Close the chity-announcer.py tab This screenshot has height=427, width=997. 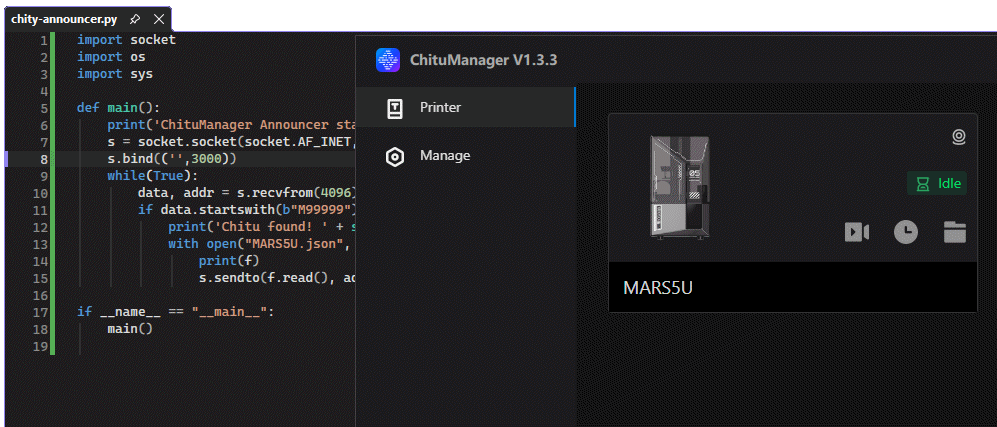tap(159, 19)
